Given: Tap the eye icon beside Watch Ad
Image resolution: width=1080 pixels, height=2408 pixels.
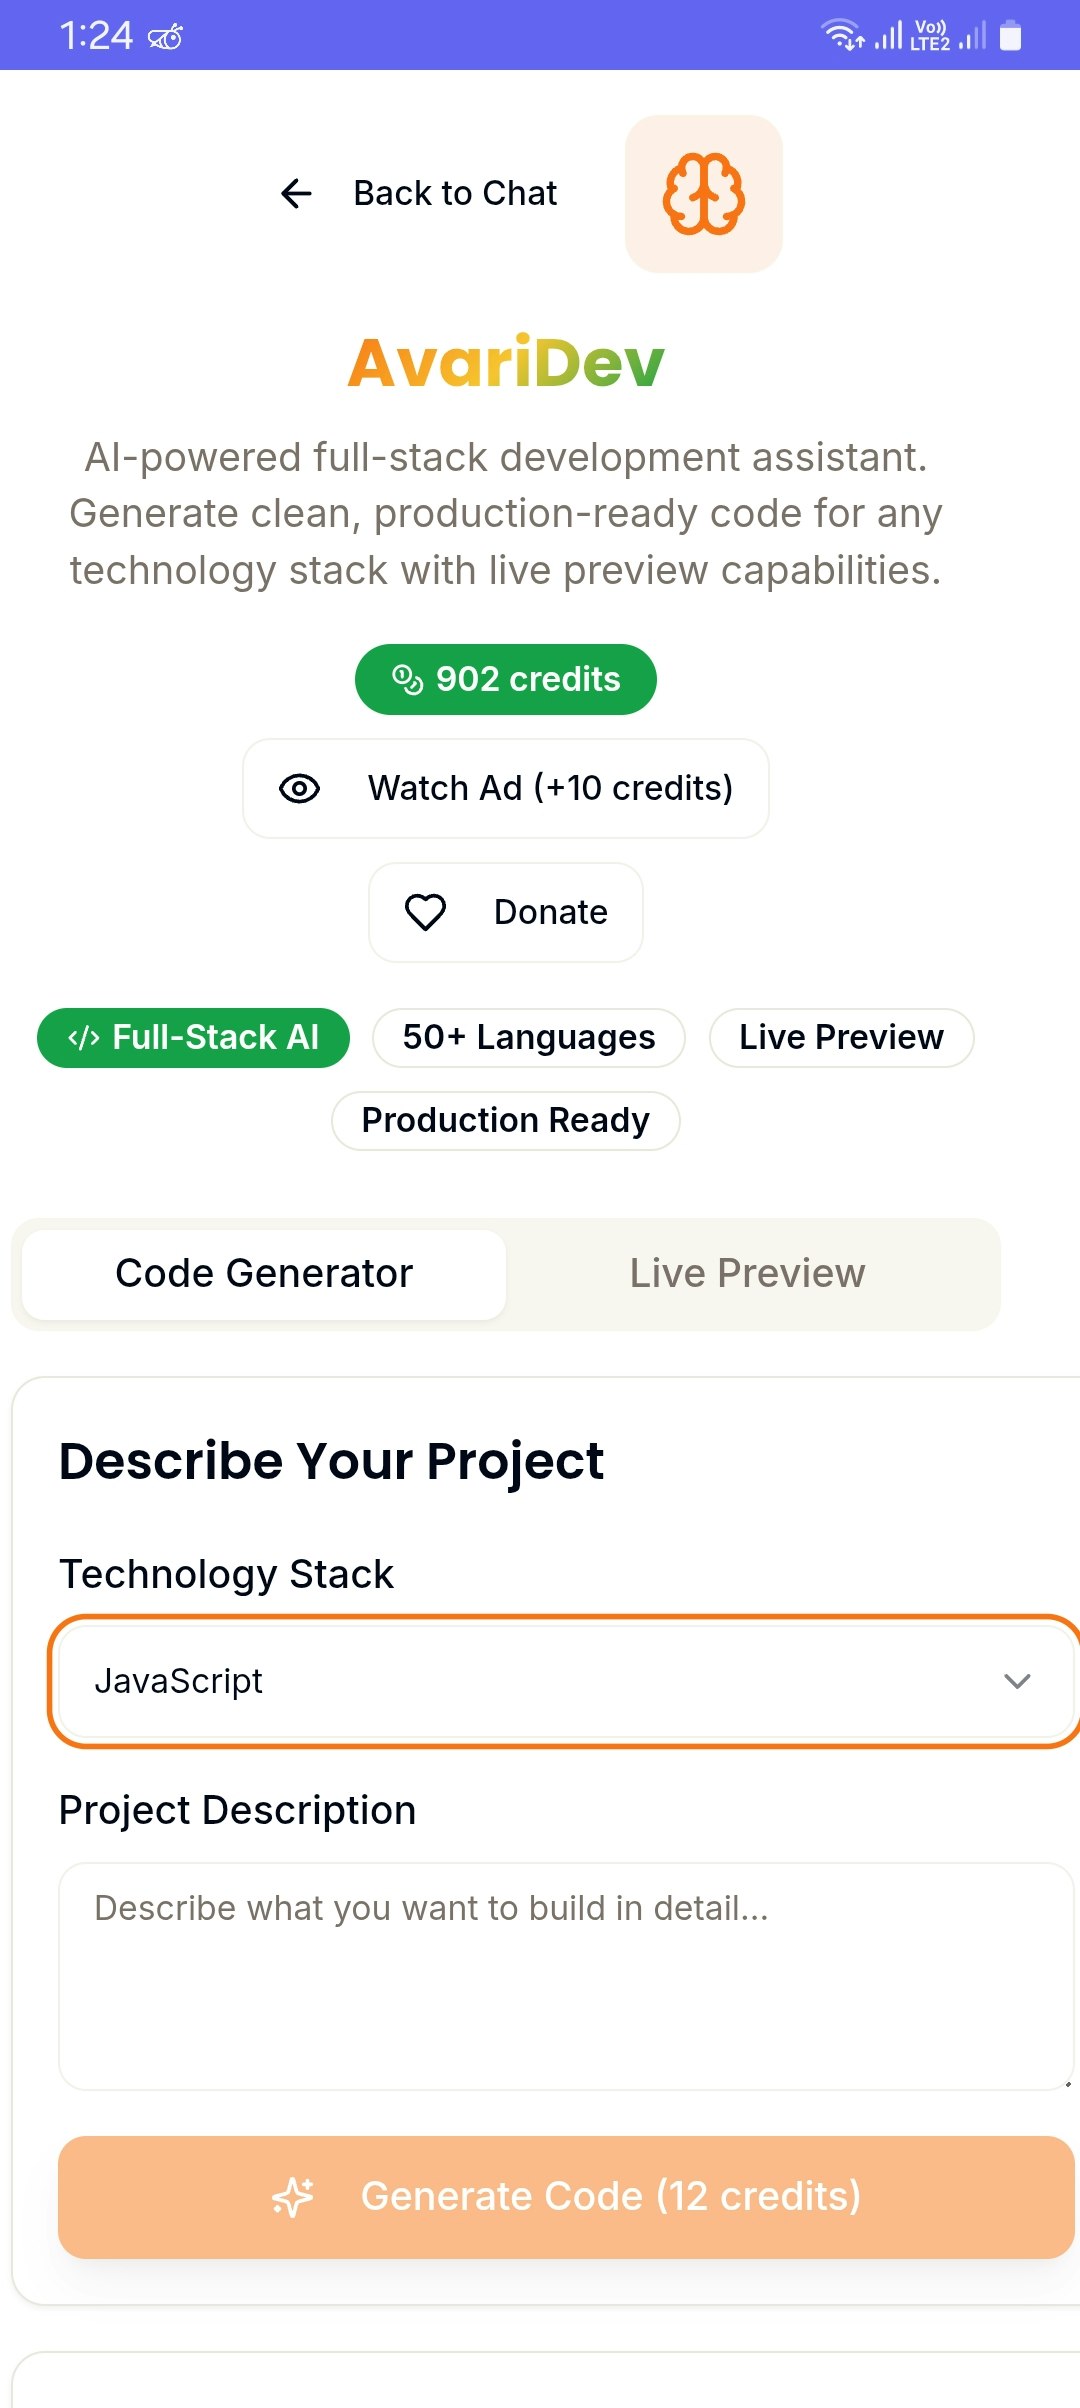Looking at the screenshot, I should click(299, 789).
